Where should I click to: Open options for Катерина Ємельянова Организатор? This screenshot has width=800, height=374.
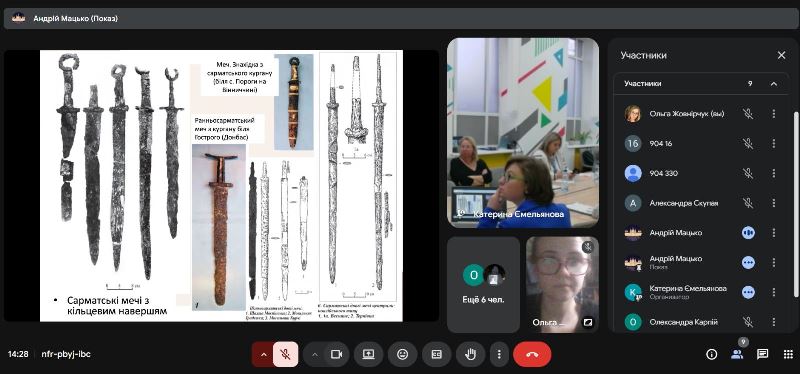pos(773,292)
